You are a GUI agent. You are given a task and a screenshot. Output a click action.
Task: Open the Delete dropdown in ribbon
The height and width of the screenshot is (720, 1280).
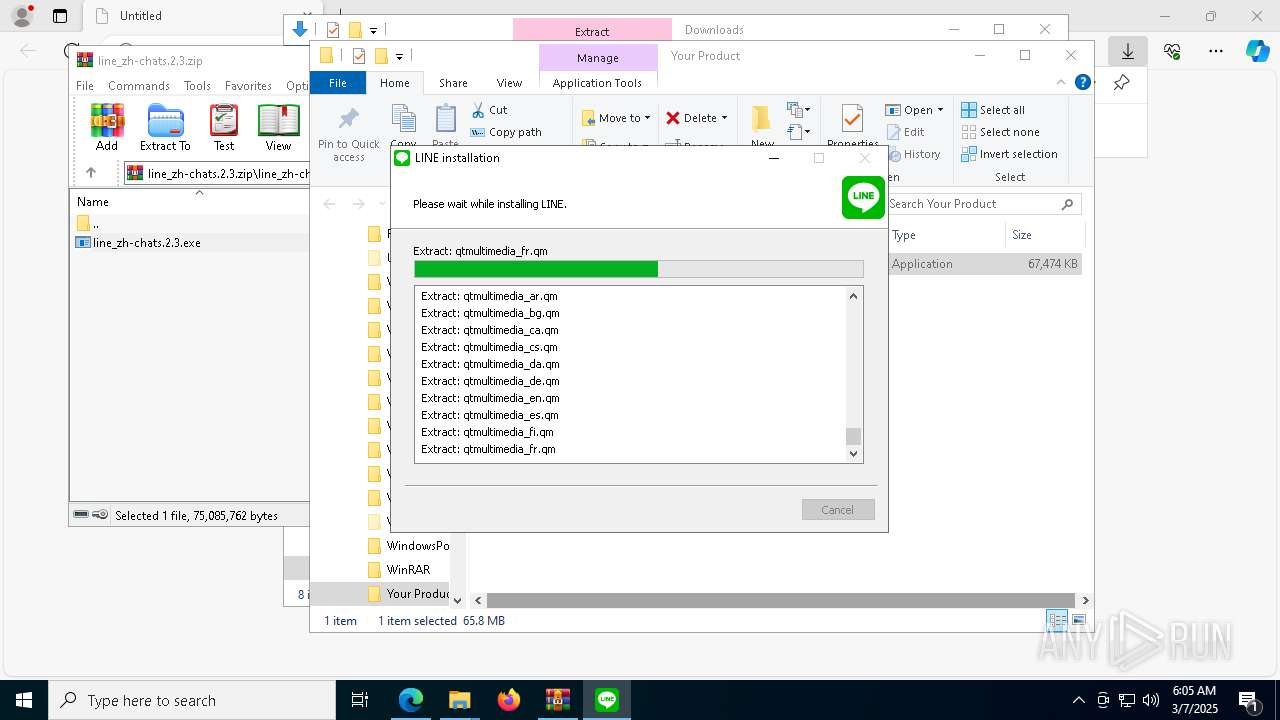click(697, 118)
